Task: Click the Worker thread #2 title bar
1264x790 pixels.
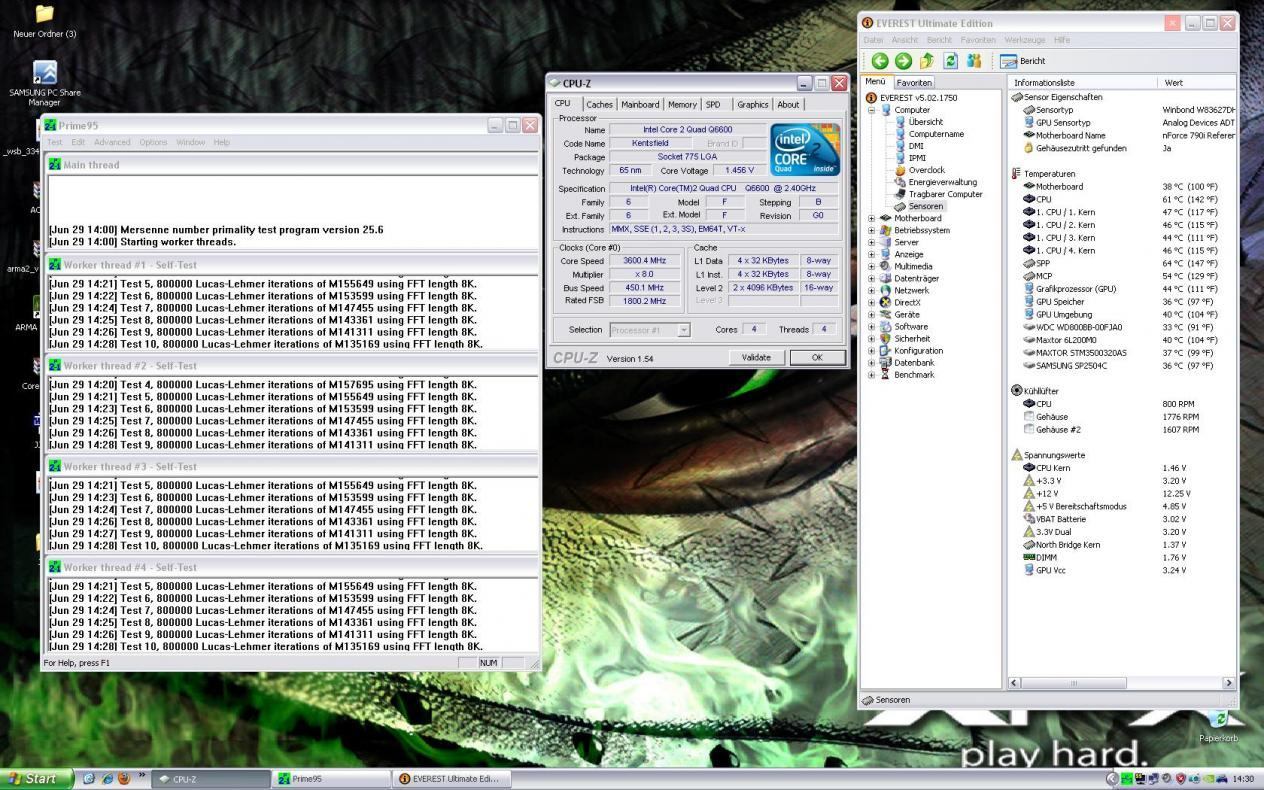Action: pos(292,366)
